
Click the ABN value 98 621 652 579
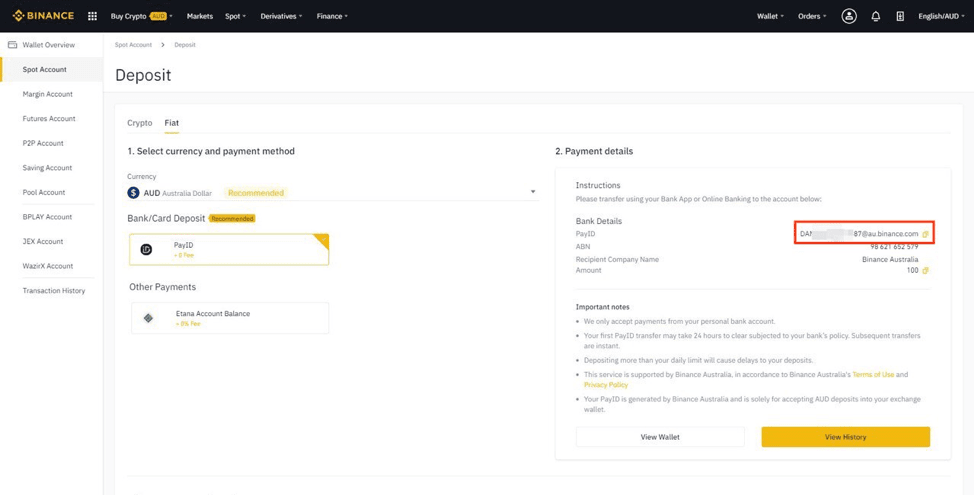point(894,247)
